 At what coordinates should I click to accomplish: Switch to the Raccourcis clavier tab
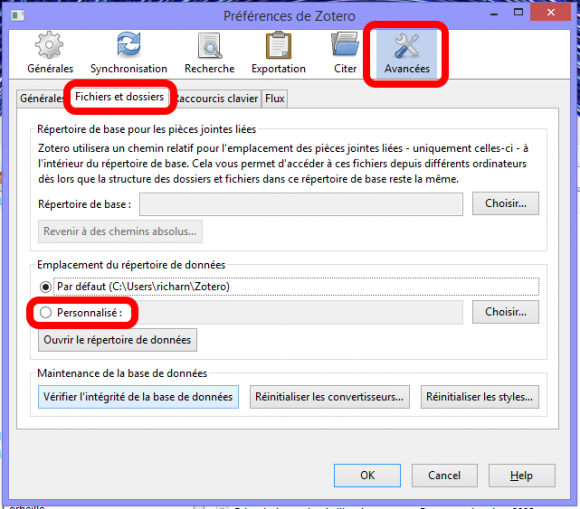point(217,99)
